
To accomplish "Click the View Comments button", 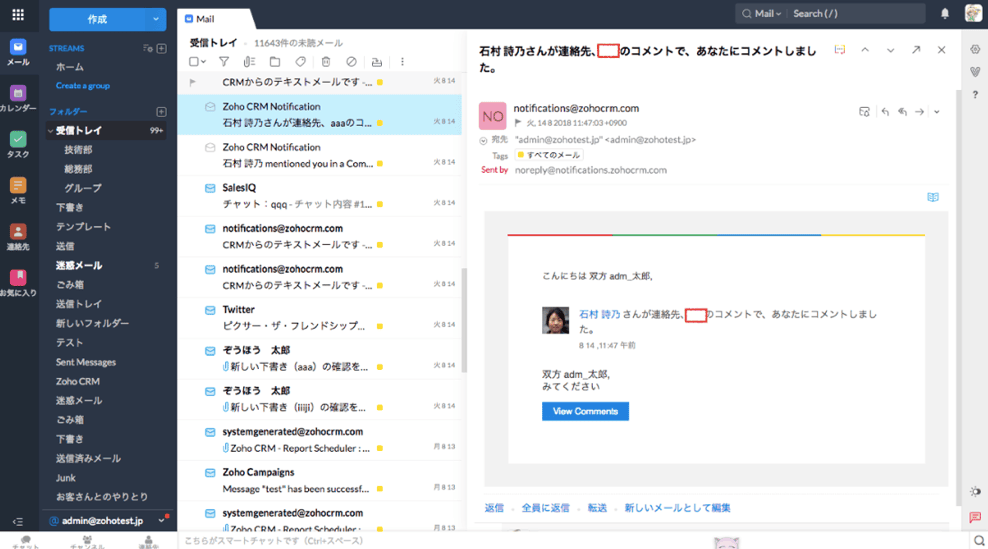I will [585, 411].
